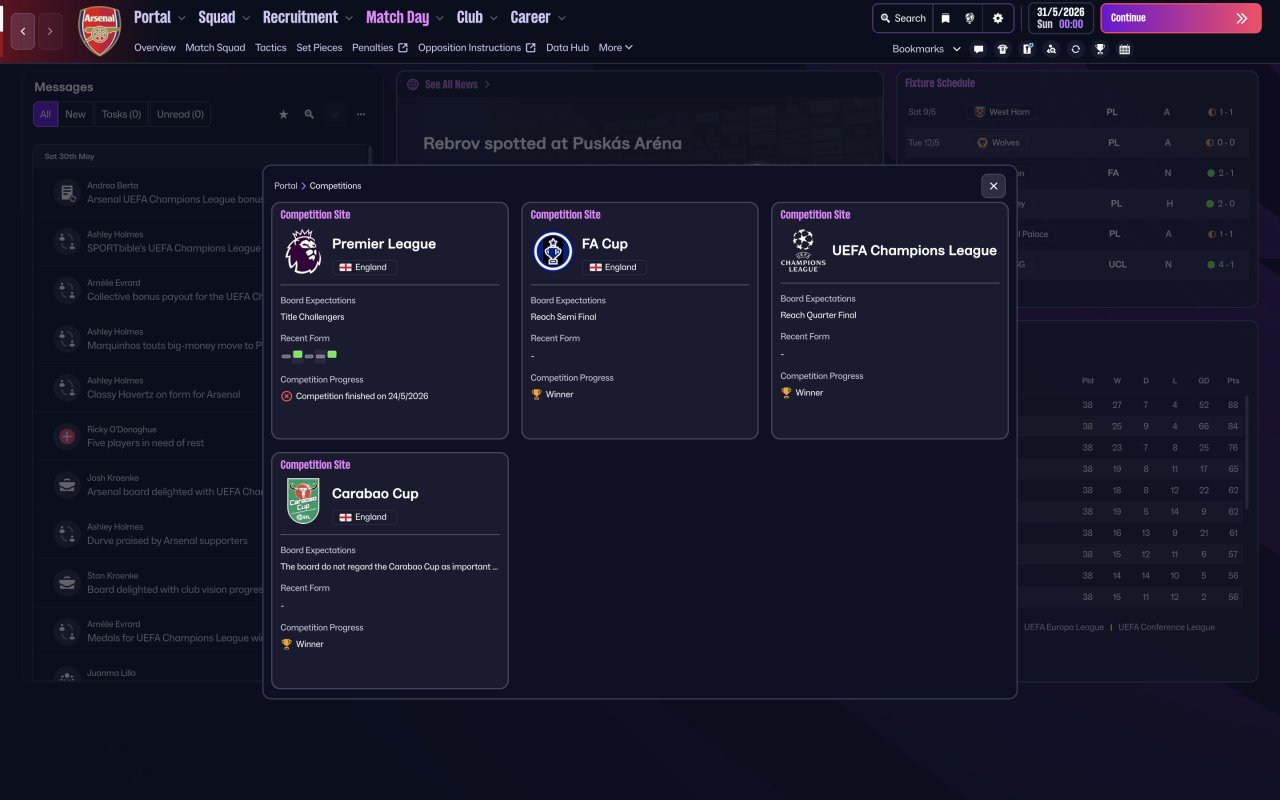Click the FA Cup logo
Image resolution: width=1280 pixels, height=800 pixels.
tap(552, 252)
